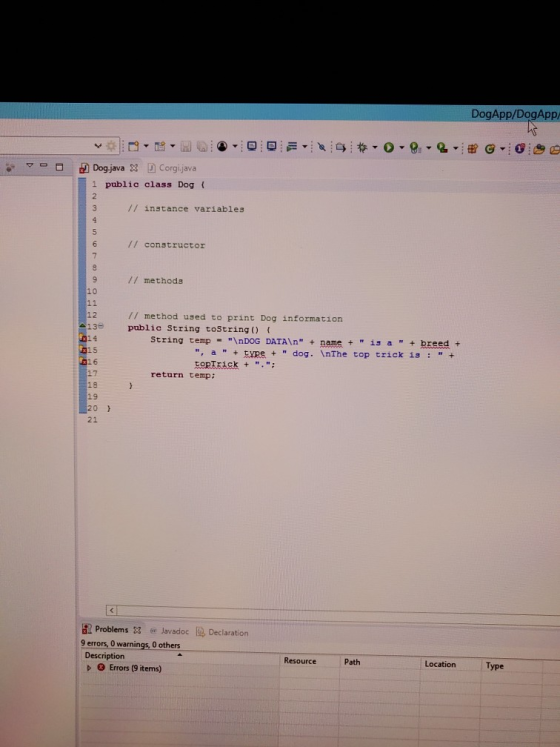
Task: Open the Coverage dropdown arrow
Action: pyautogui.click(x=428, y=148)
